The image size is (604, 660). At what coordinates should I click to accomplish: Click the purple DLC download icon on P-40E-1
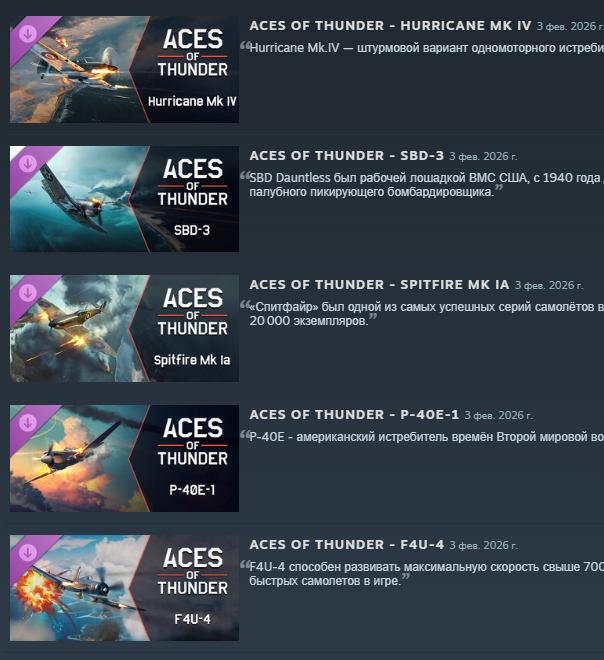(28, 422)
